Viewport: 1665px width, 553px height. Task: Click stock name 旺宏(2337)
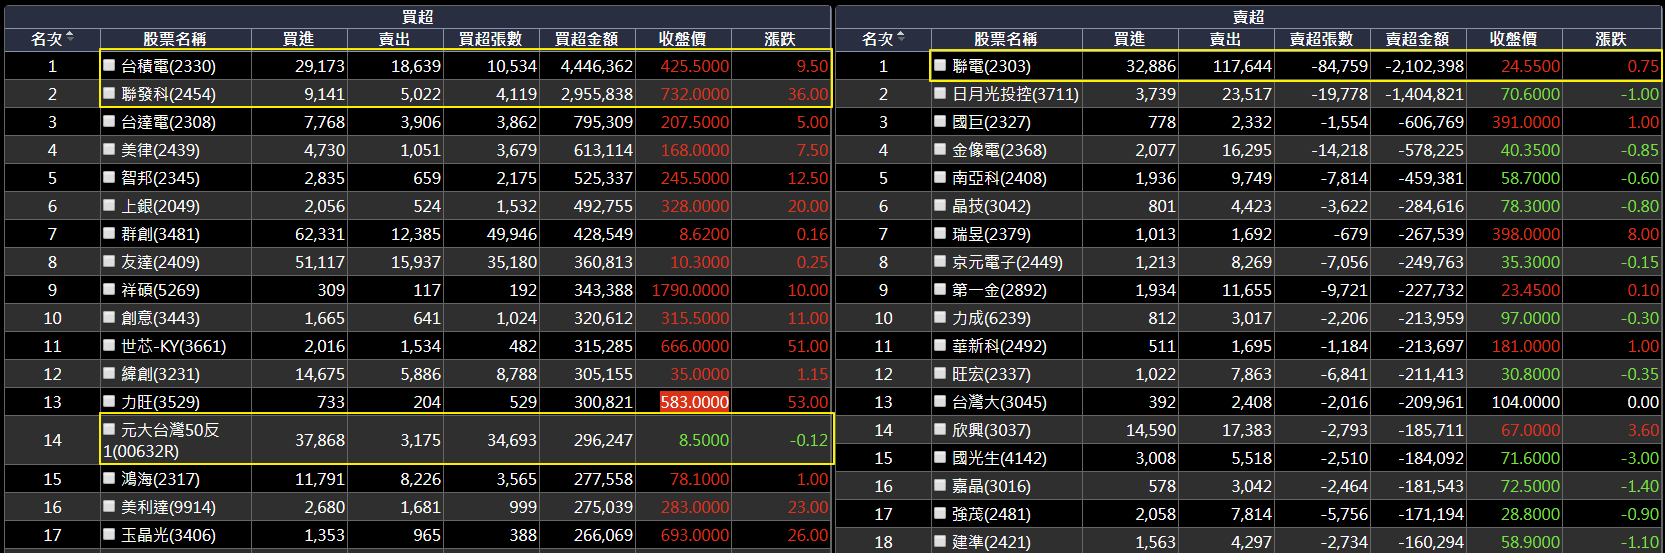(x=991, y=374)
